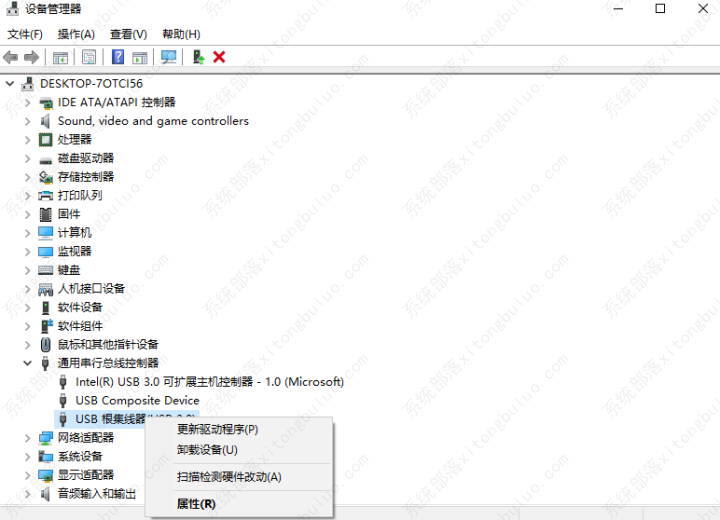Image resolution: width=720 pixels, height=520 pixels.
Task: Click the USB Composite Device plug icon
Action: click(63, 400)
